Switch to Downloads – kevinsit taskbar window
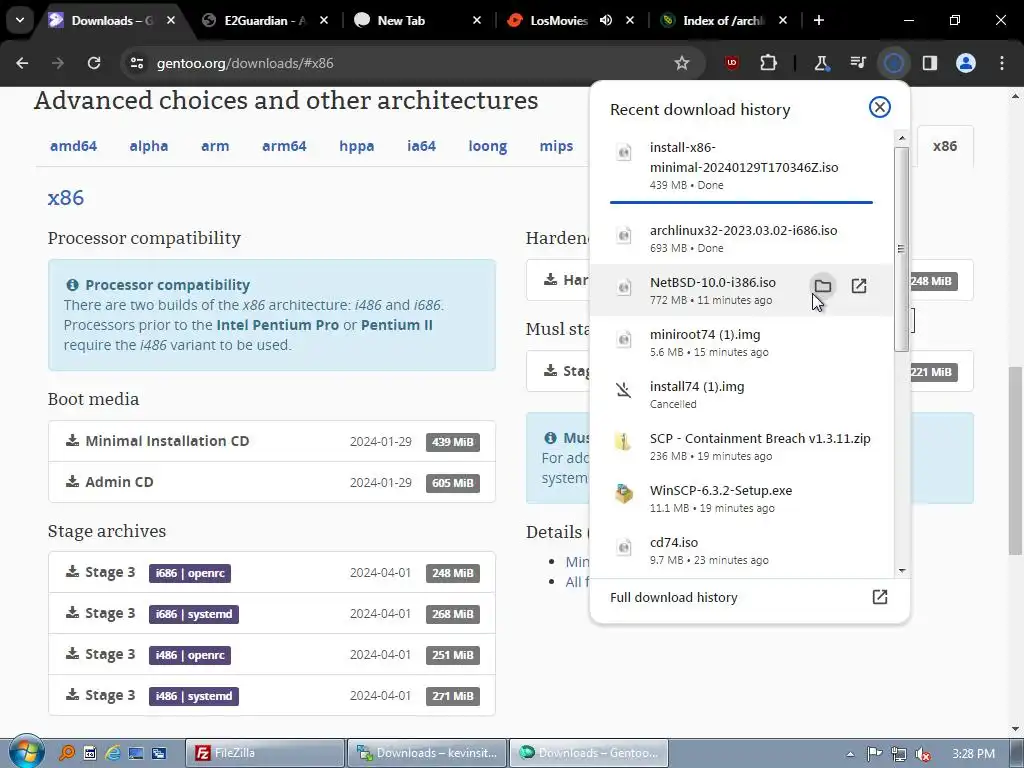 click(x=426, y=753)
